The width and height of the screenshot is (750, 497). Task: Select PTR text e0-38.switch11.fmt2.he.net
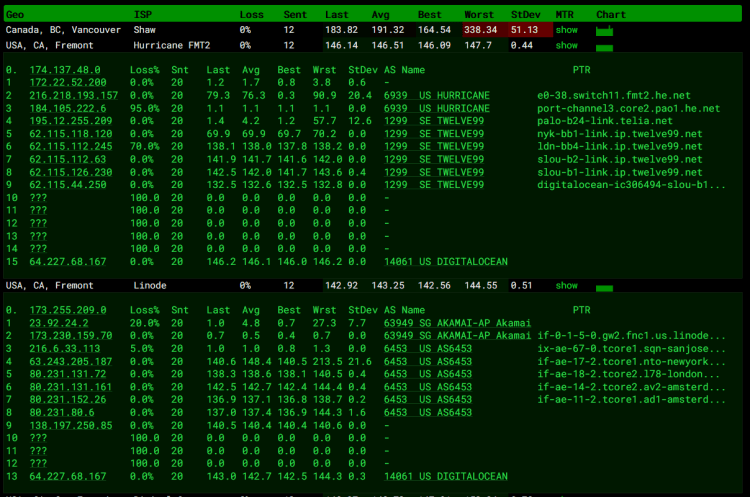click(x=614, y=96)
